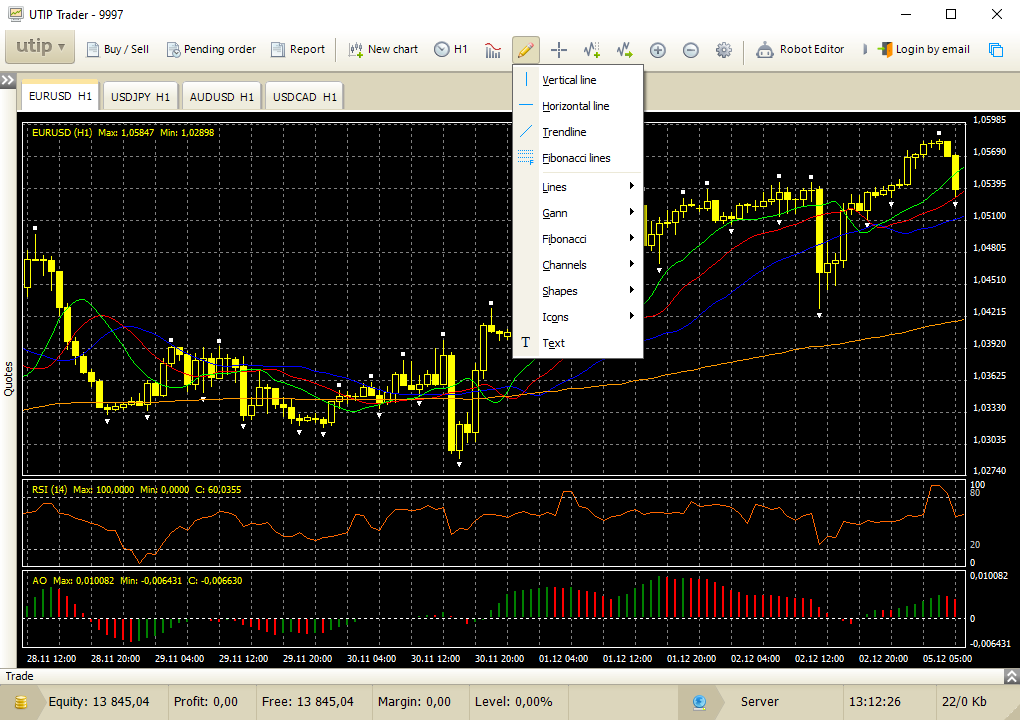Expand the Fibonacci submenu
This screenshot has height=720, width=1020.
click(578, 239)
